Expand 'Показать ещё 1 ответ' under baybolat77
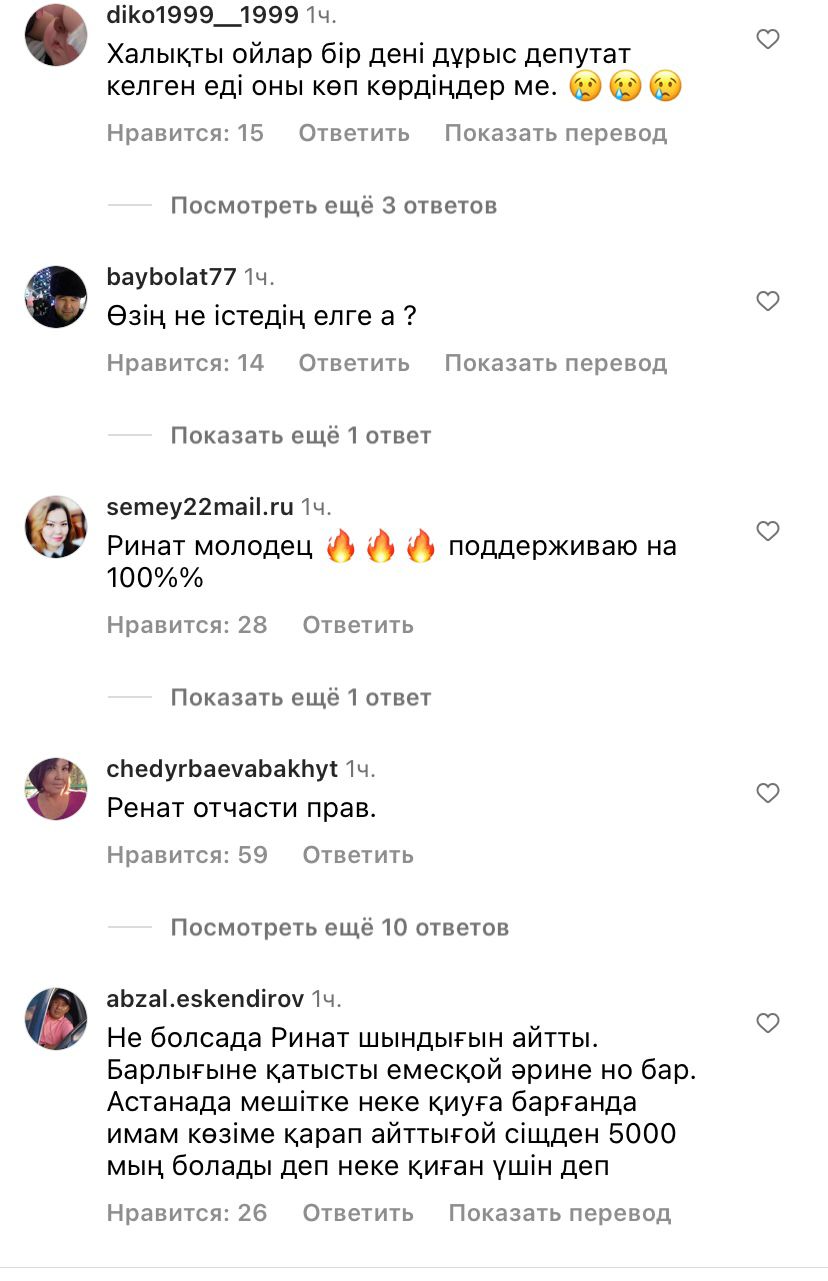 [x=301, y=435]
